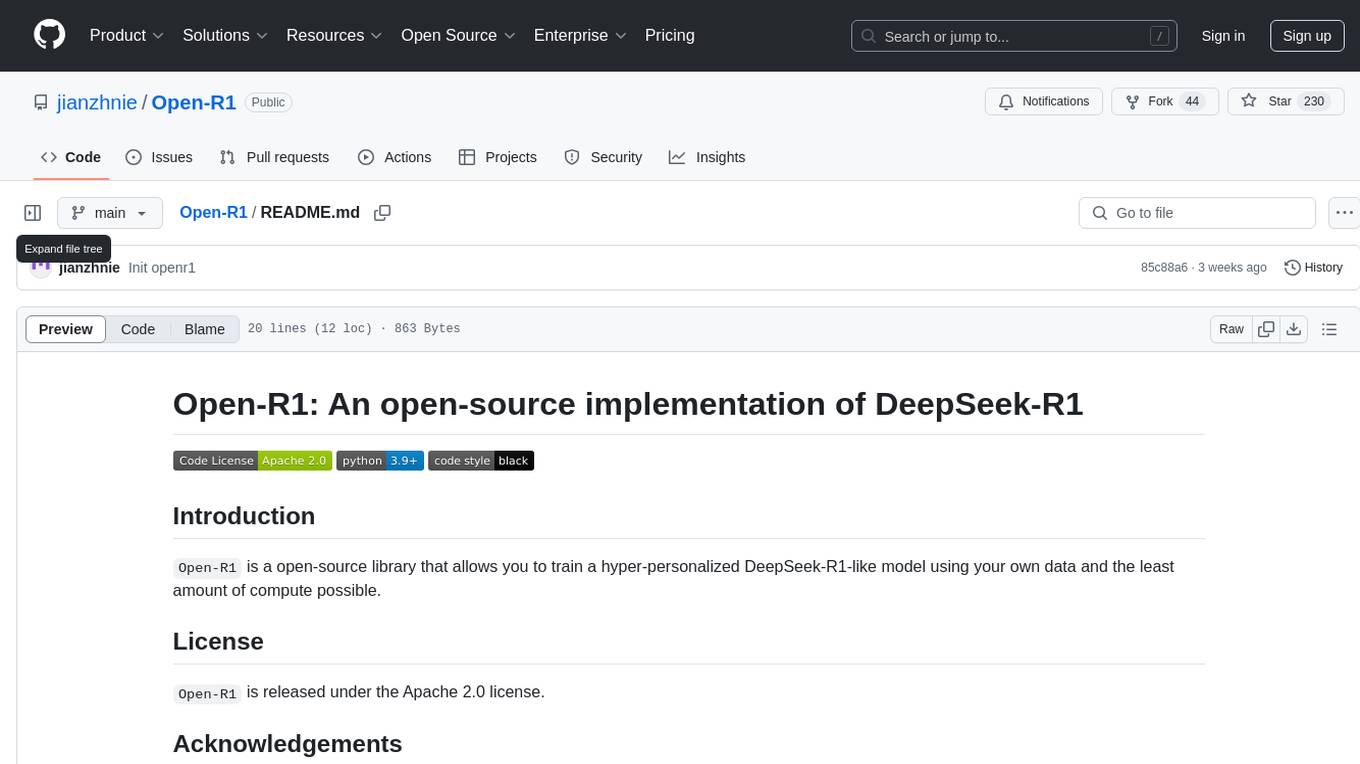Open the Projects tab
The width and height of the screenshot is (1360, 764).
pos(498,157)
